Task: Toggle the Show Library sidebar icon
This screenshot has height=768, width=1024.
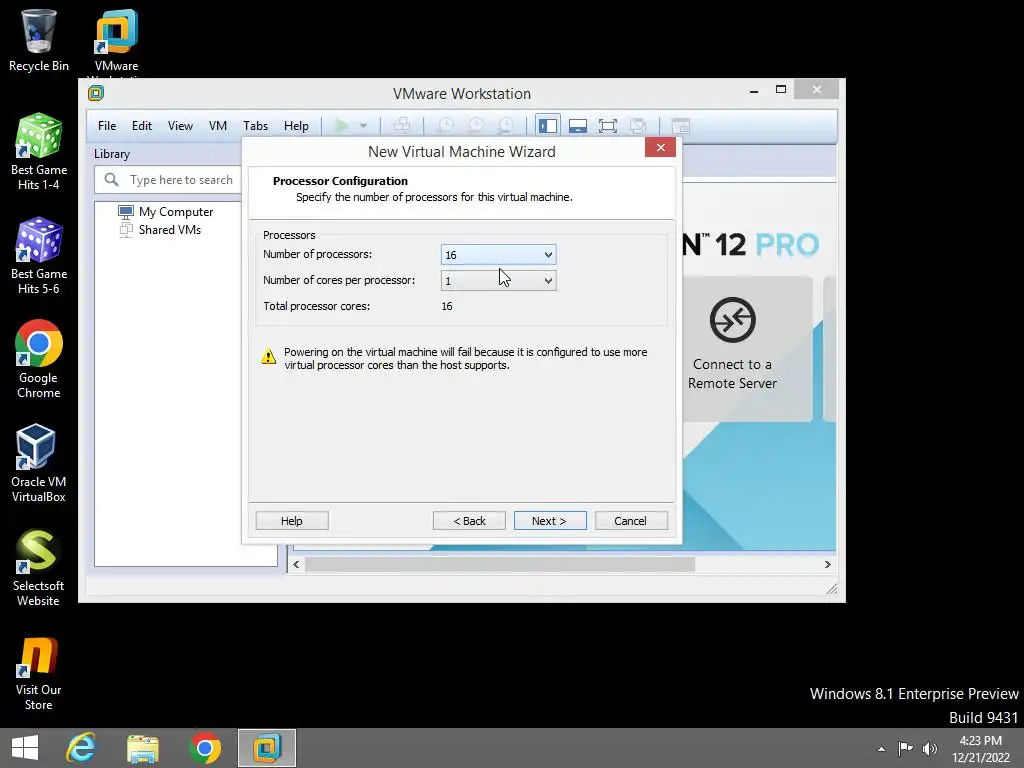Action: click(x=547, y=125)
